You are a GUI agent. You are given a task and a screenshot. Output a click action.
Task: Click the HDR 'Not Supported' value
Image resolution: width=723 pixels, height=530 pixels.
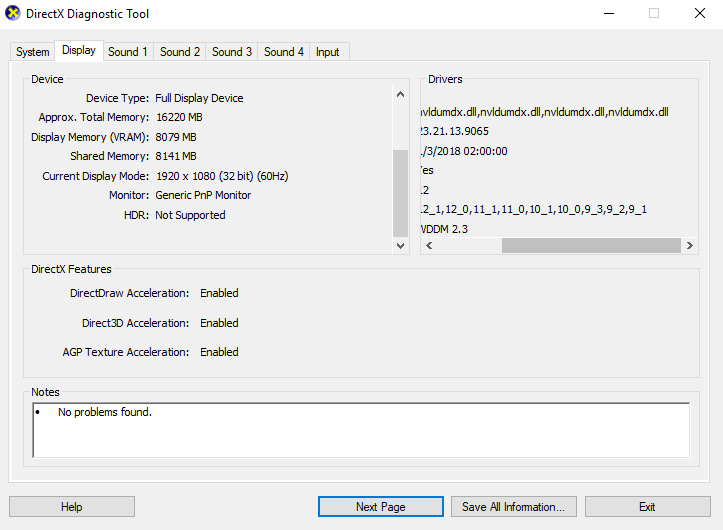190,215
